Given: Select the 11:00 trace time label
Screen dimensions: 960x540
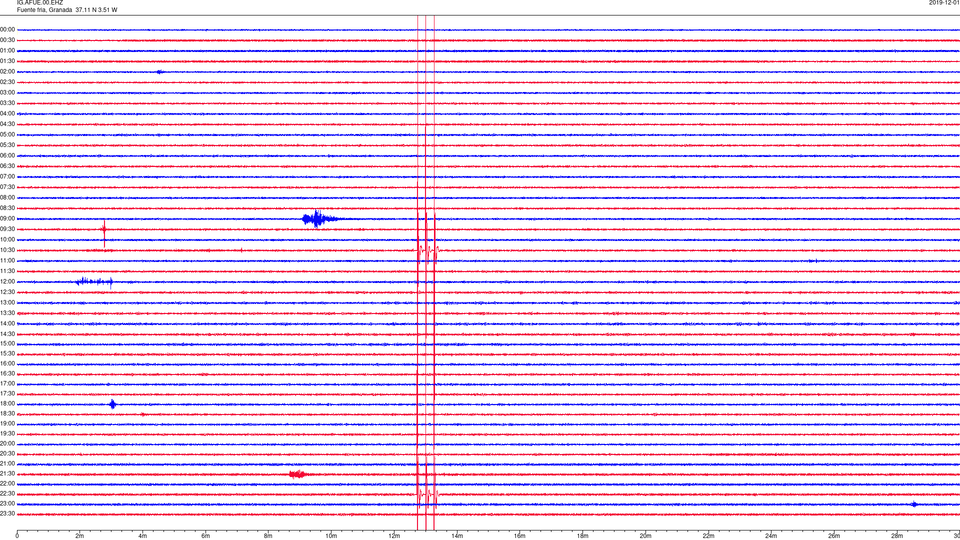Looking at the screenshot, I should pos(8,260).
